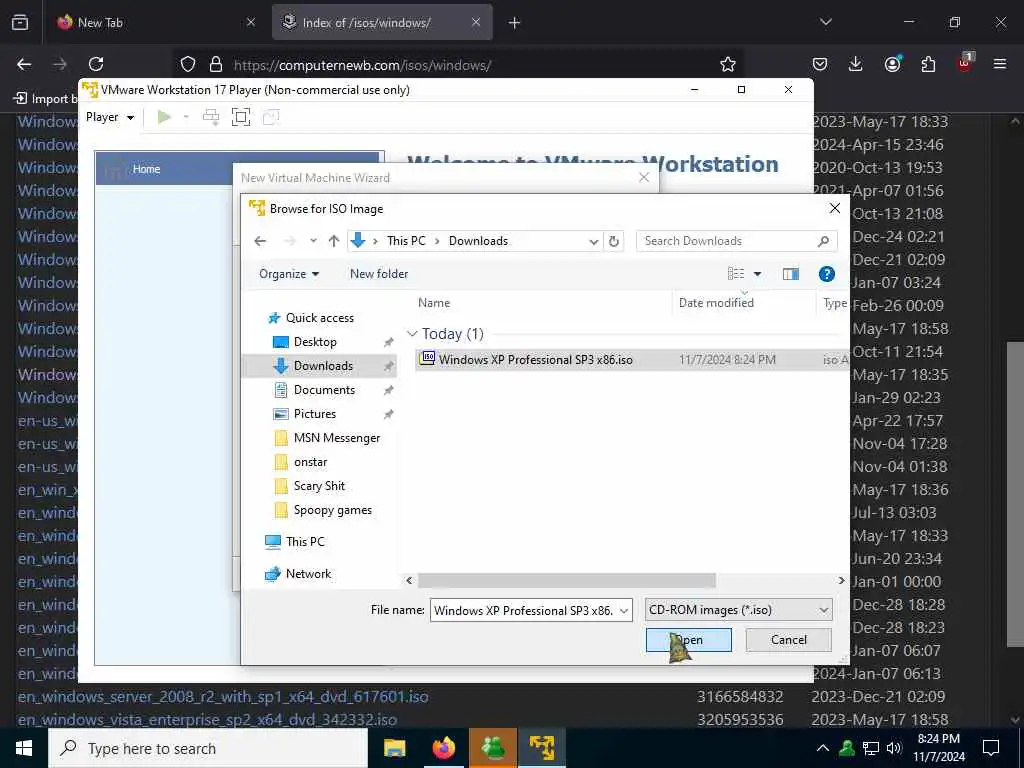Click VMware Unity mode toolbar icon
1024x768 pixels.
click(x=270, y=117)
